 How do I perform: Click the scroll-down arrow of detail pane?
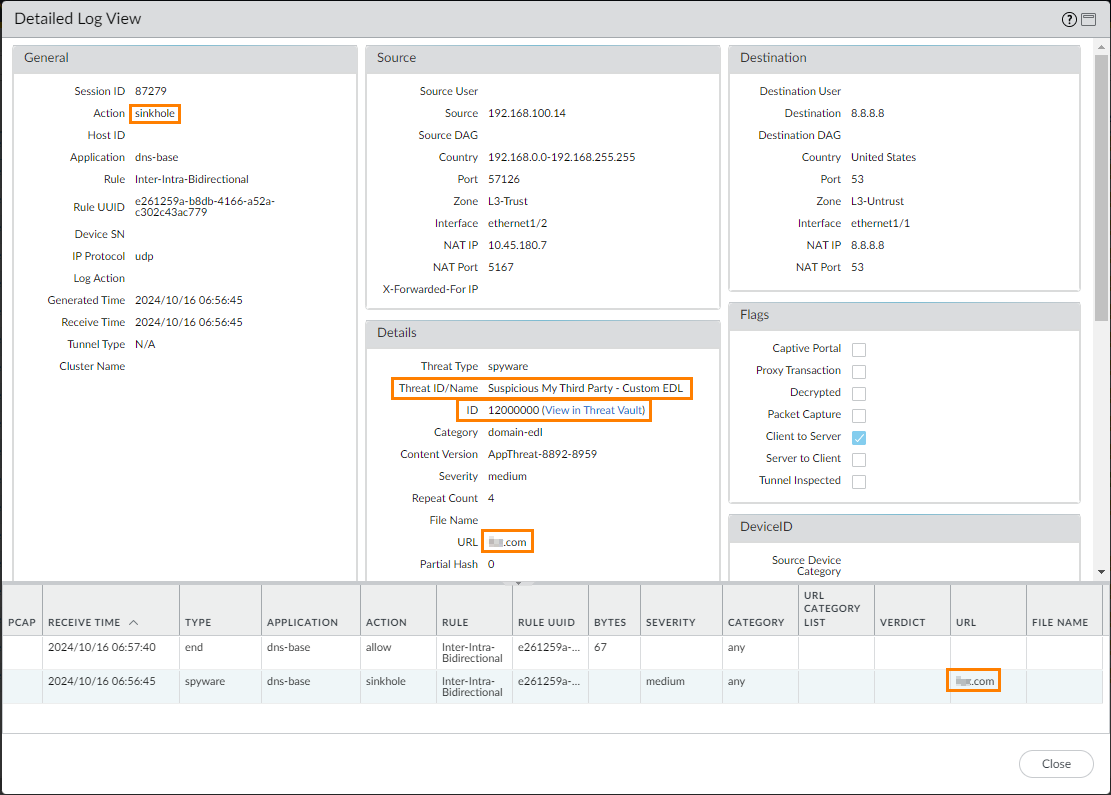coord(1102,572)
